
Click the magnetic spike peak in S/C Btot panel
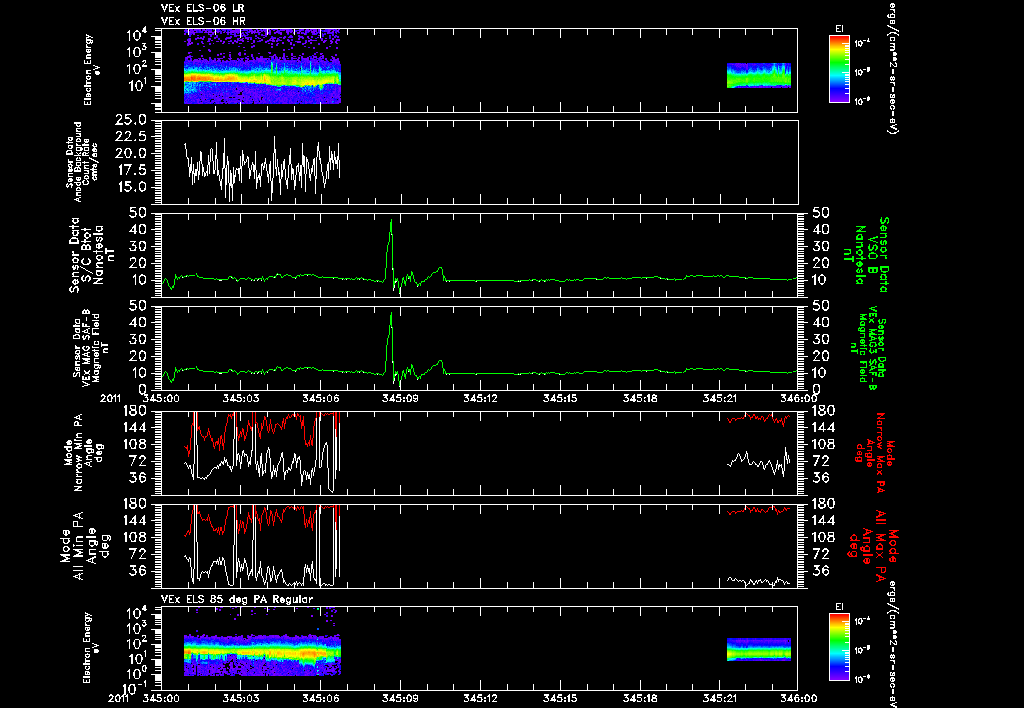(391, 221)
